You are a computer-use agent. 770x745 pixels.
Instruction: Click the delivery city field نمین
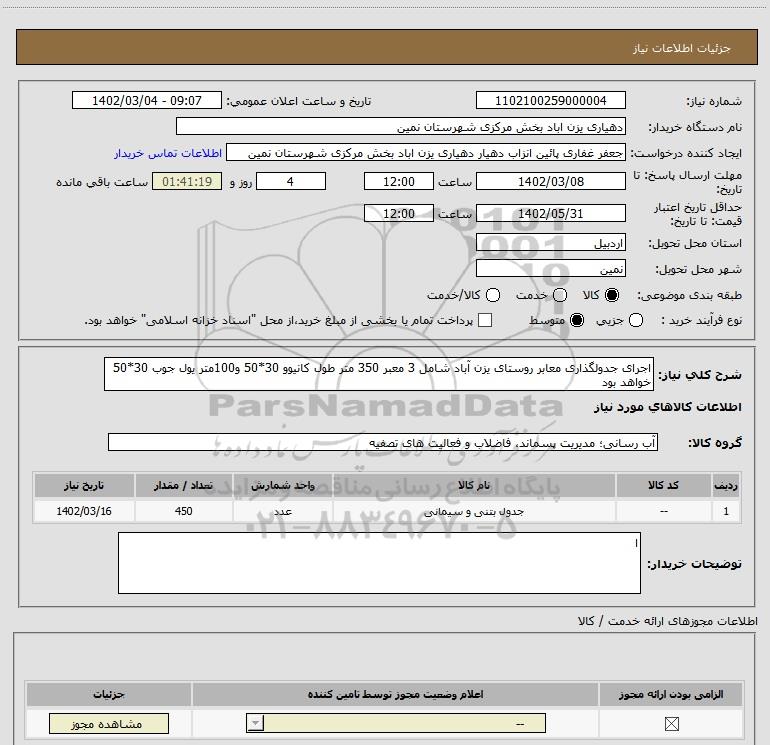point(550,269)
